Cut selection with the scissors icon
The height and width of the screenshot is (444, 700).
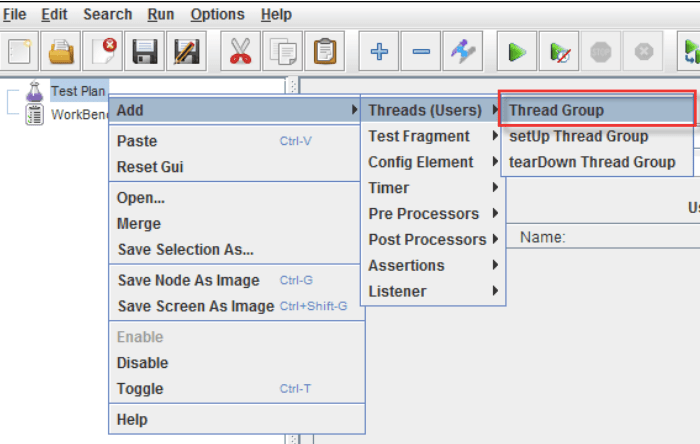click(x=241, y=51)
